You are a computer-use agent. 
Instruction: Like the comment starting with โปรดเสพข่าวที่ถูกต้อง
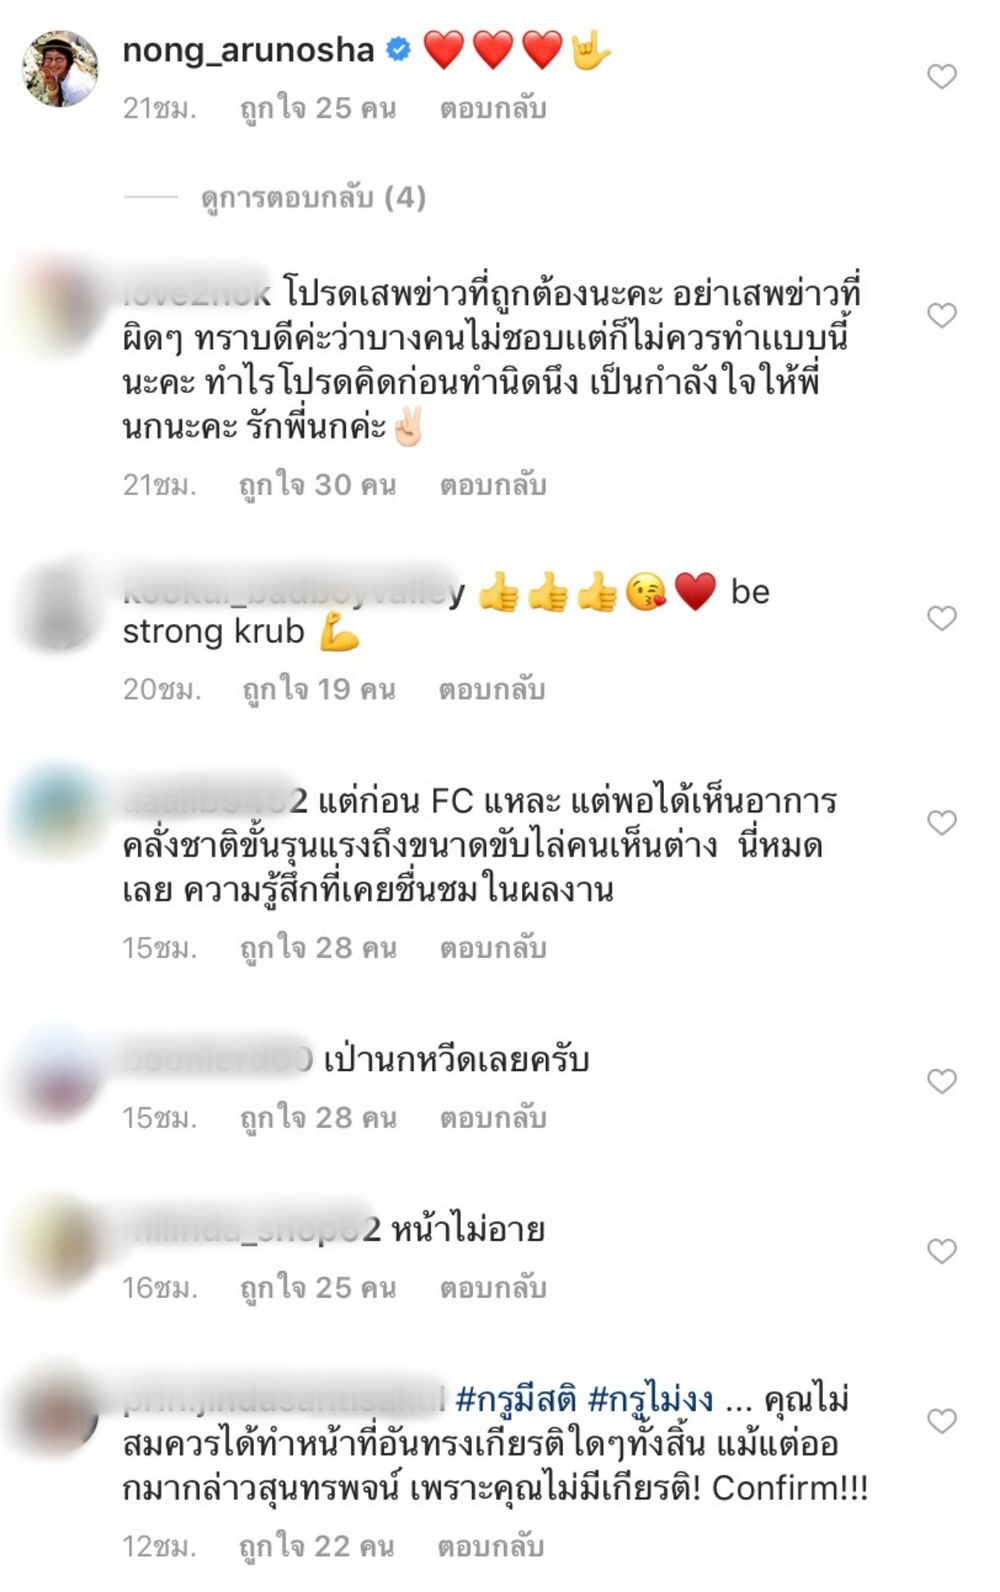coord(941,315)
